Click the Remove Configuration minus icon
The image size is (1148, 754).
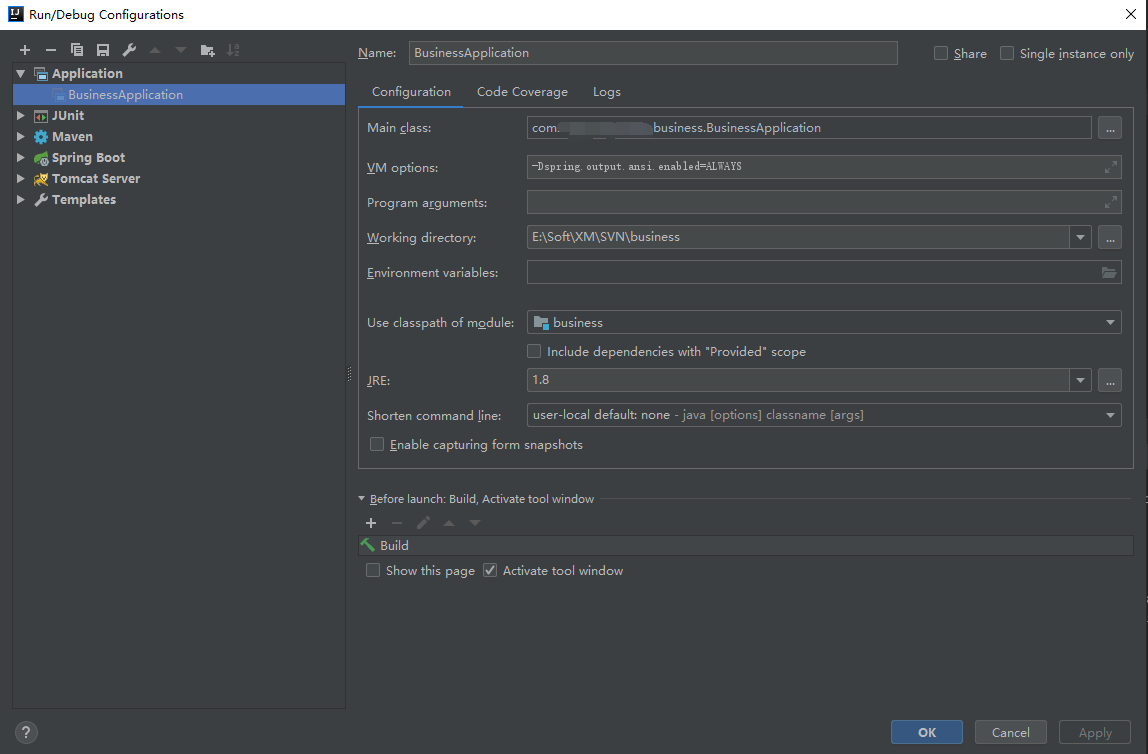51,50
